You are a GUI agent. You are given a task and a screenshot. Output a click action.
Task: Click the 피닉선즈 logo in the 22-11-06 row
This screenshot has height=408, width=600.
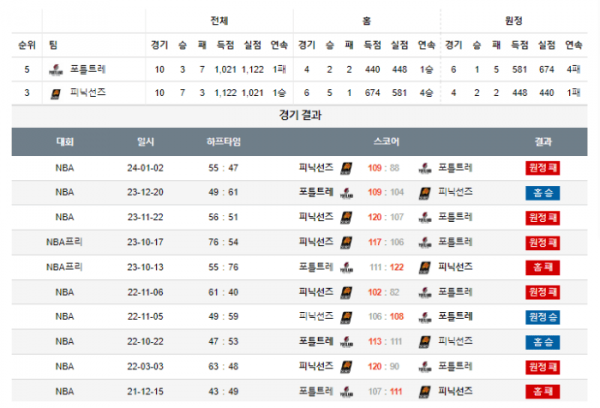[346, 292]
